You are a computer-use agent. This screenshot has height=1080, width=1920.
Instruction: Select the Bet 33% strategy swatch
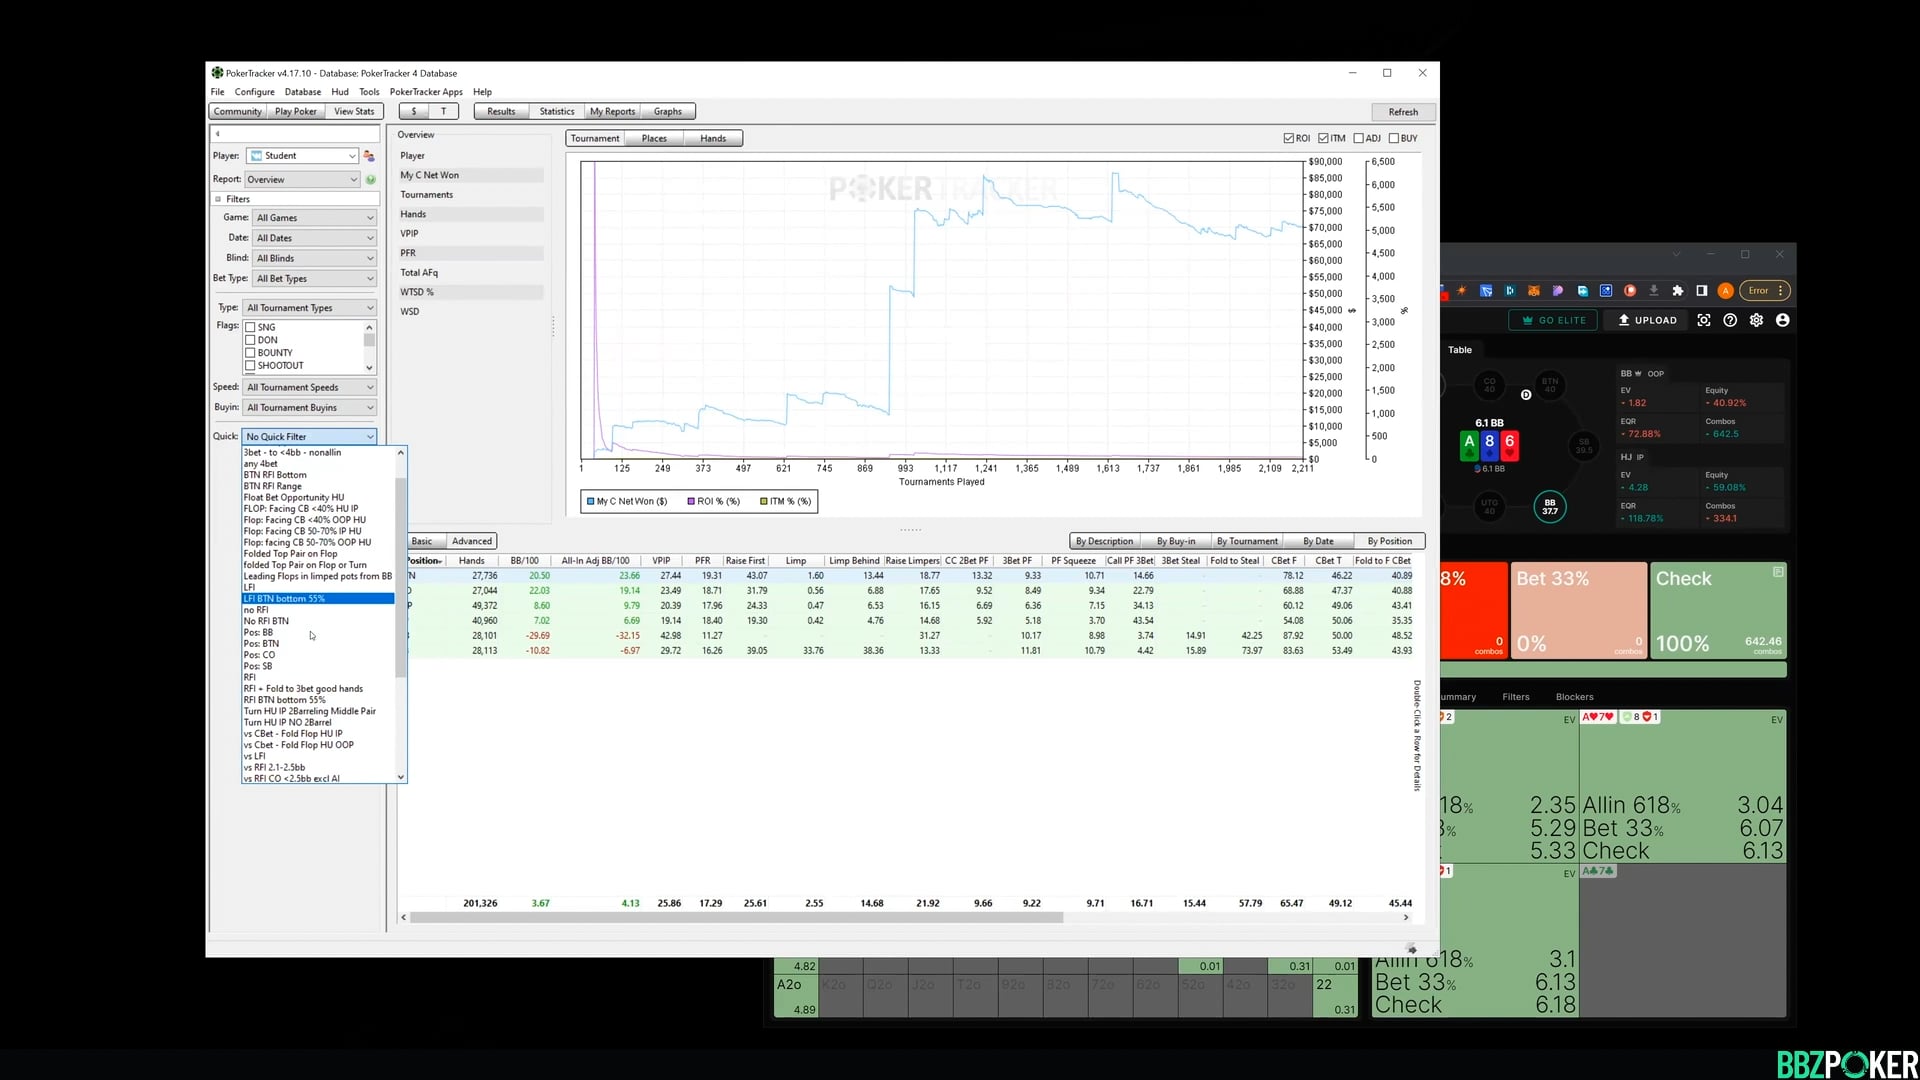coord(1578,610)
